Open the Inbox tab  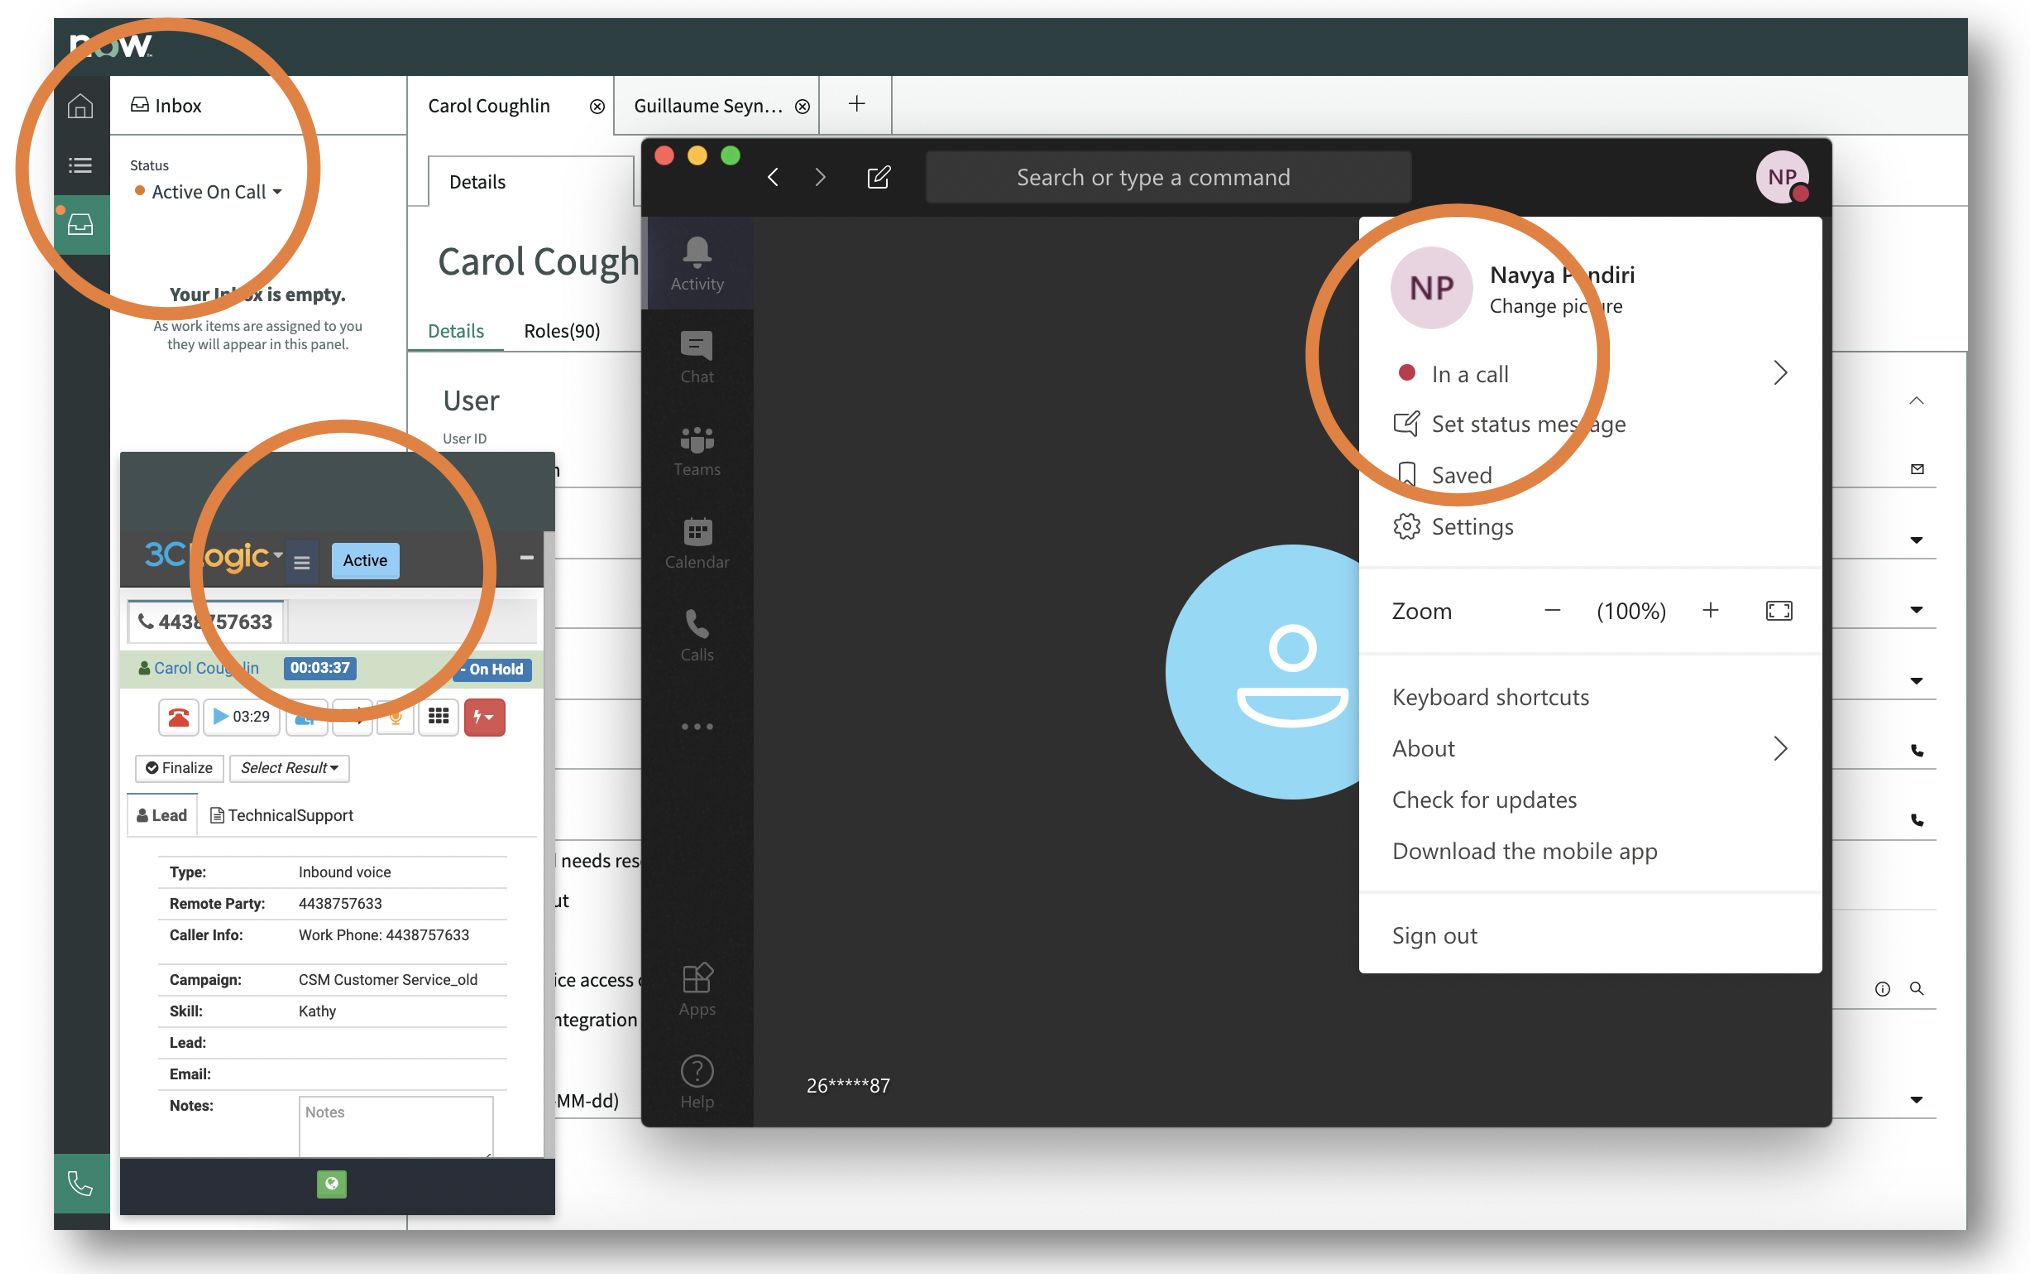[x=166, y=106]
